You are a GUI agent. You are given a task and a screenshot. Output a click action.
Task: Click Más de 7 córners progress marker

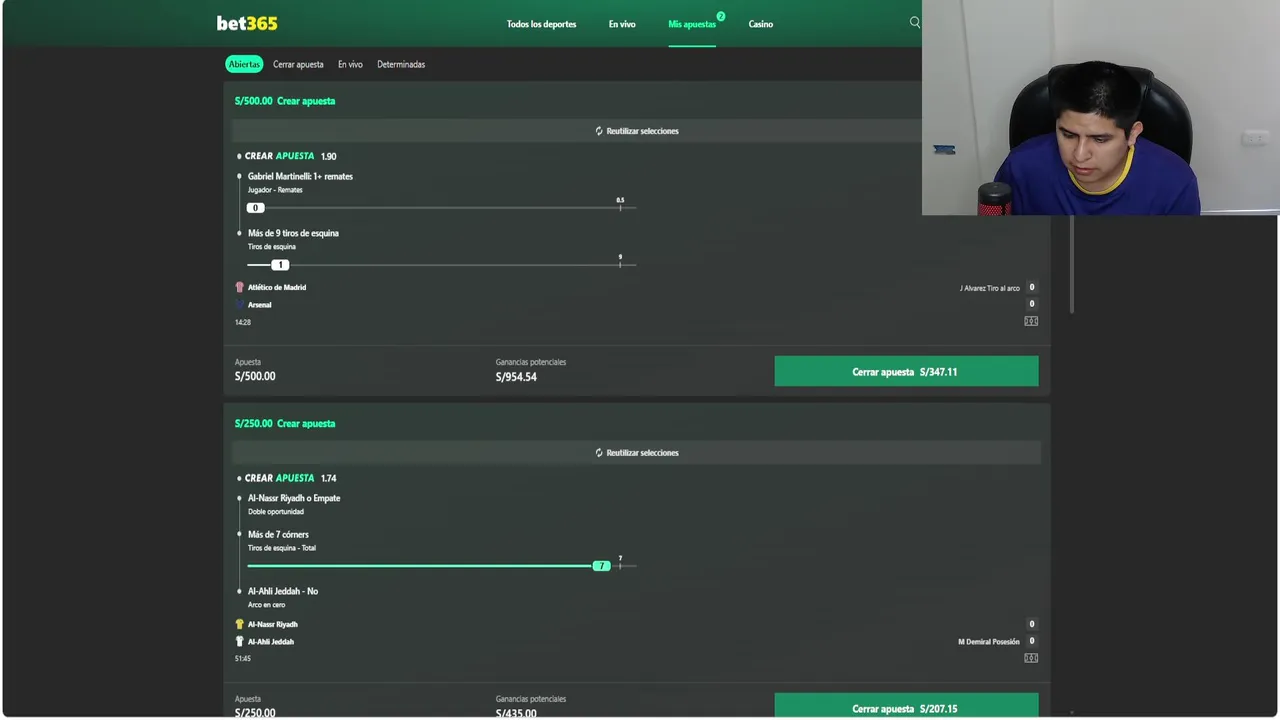pyautogui.click(x=601, y=566)
